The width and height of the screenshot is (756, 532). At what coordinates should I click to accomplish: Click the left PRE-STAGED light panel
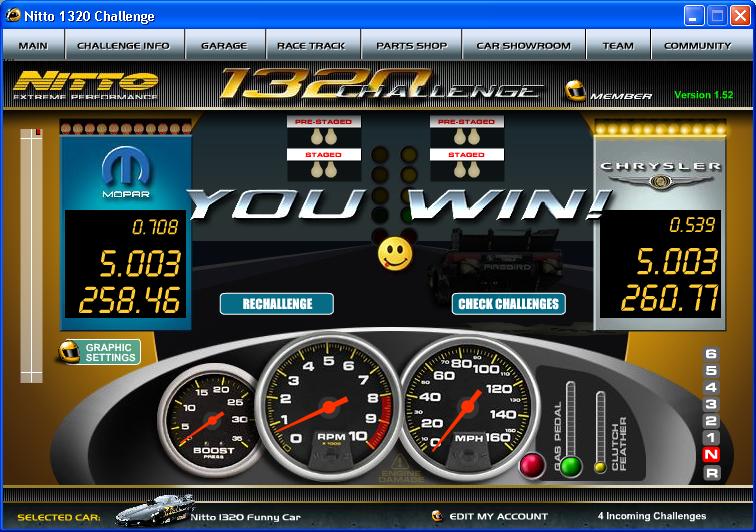tap(324, 131)
